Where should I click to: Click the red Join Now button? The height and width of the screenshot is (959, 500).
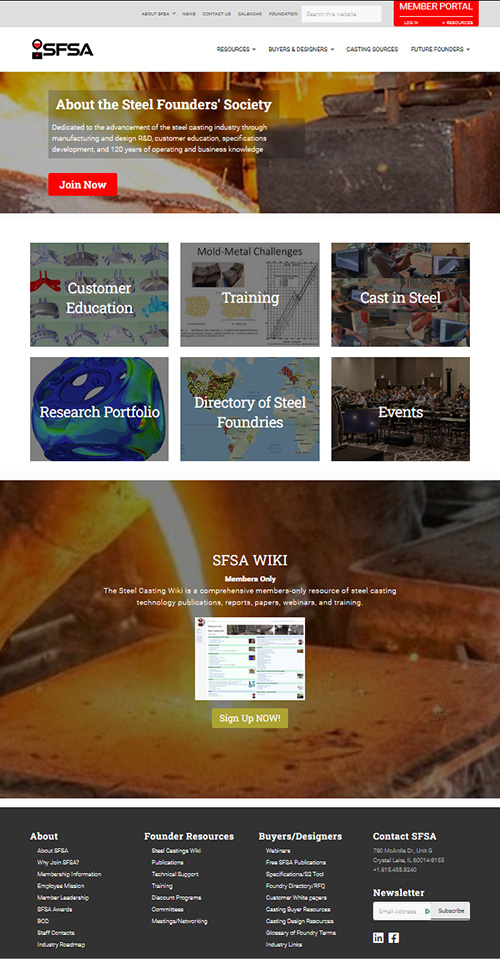[83, 184]
